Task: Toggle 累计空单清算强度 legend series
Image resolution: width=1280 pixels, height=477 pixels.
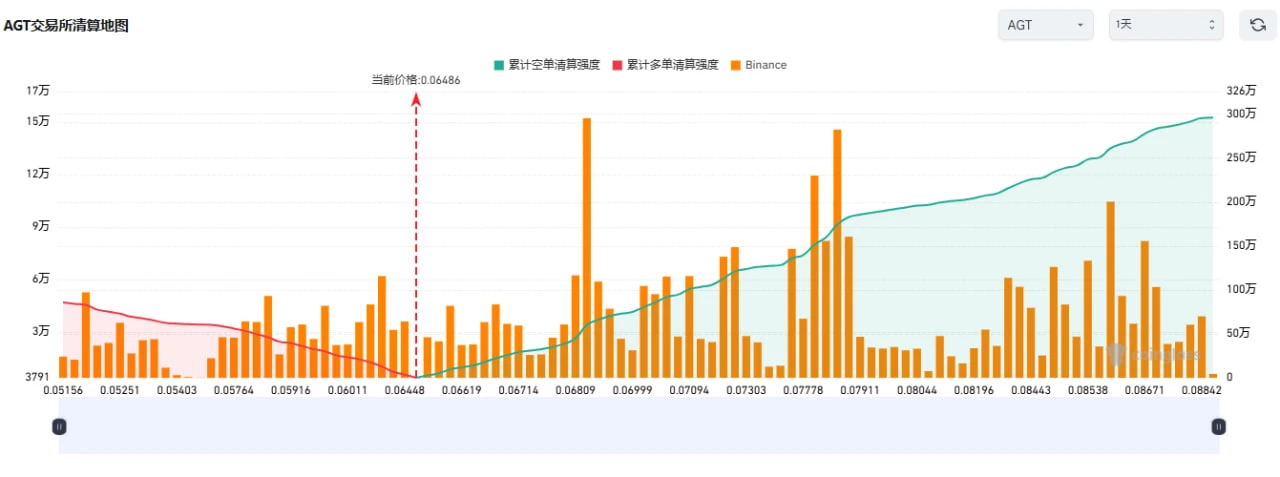Action: point(546,65)
